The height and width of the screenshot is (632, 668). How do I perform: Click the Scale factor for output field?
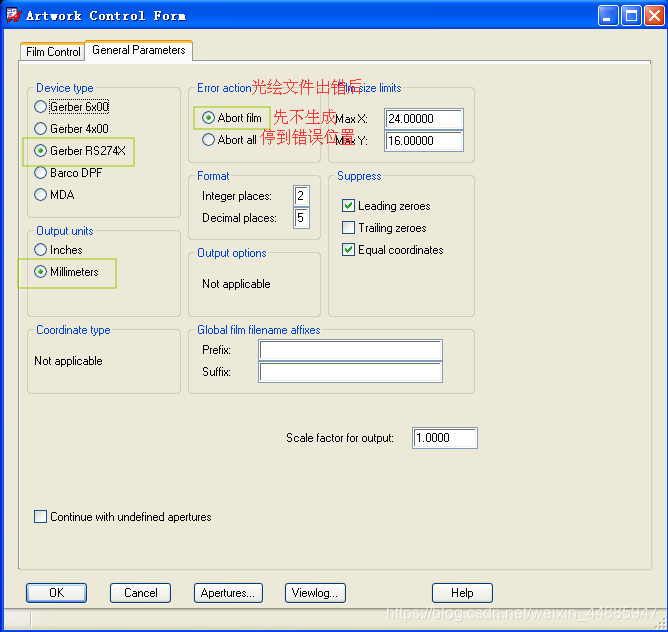coord(444,438)
